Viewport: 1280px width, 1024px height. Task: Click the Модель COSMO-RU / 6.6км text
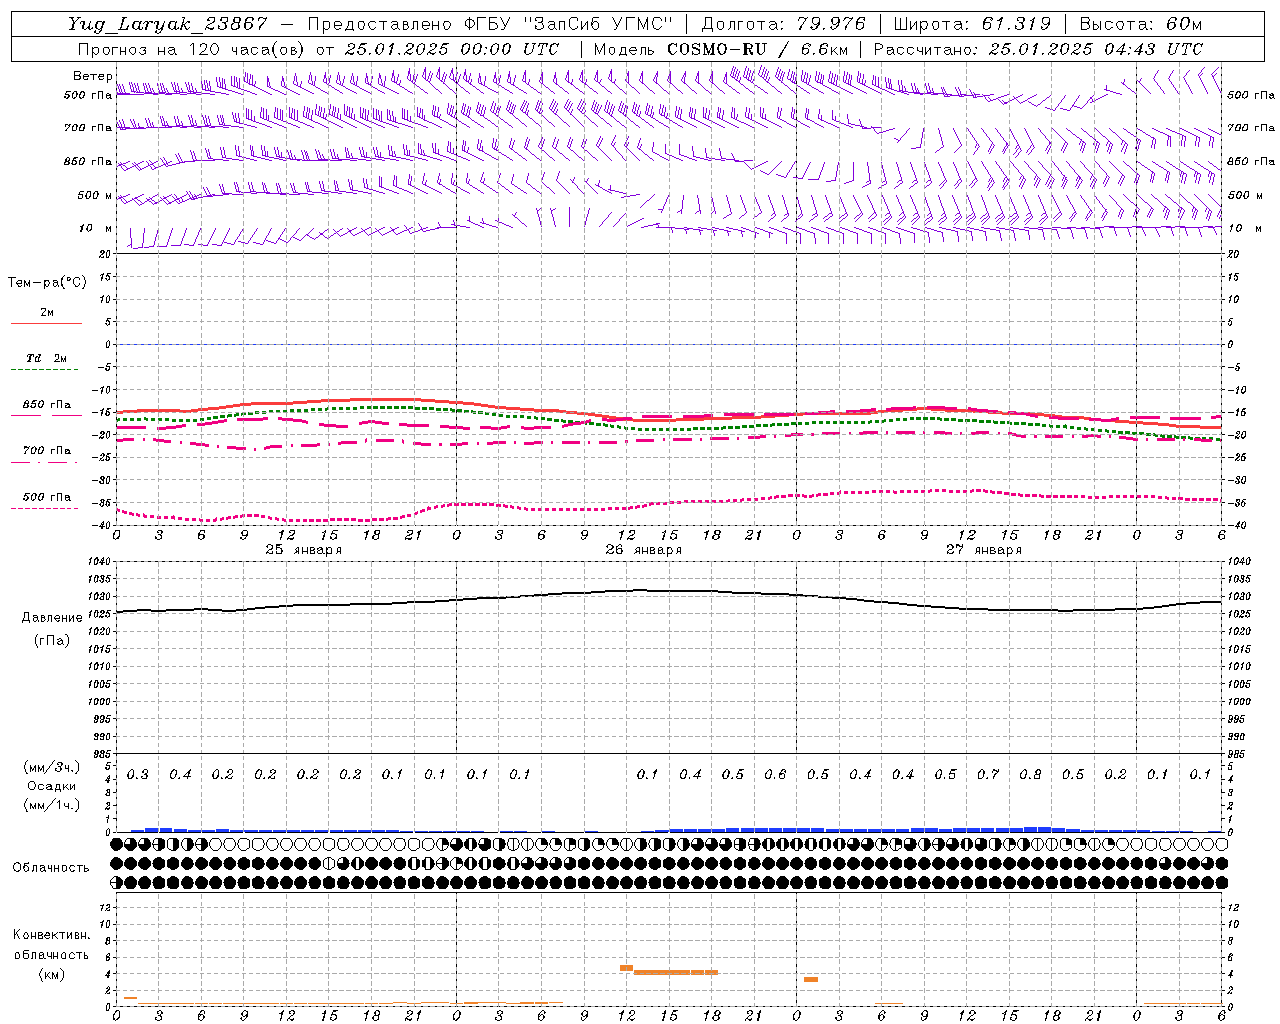click(720, 49)
